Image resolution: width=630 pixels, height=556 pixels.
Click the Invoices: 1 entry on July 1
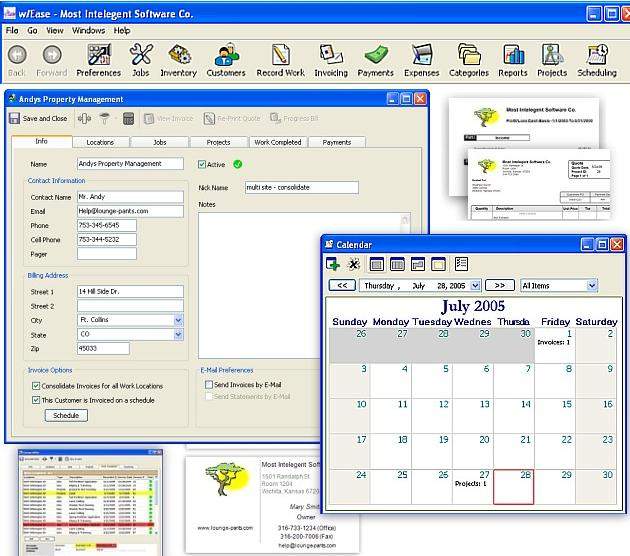coord(553,342)
